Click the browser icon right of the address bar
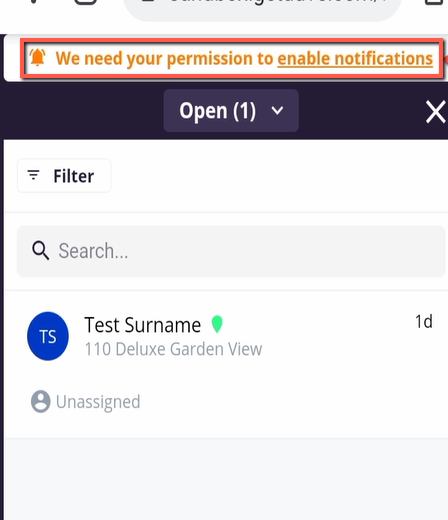This screenshot has width=448, height=520. 435,2
